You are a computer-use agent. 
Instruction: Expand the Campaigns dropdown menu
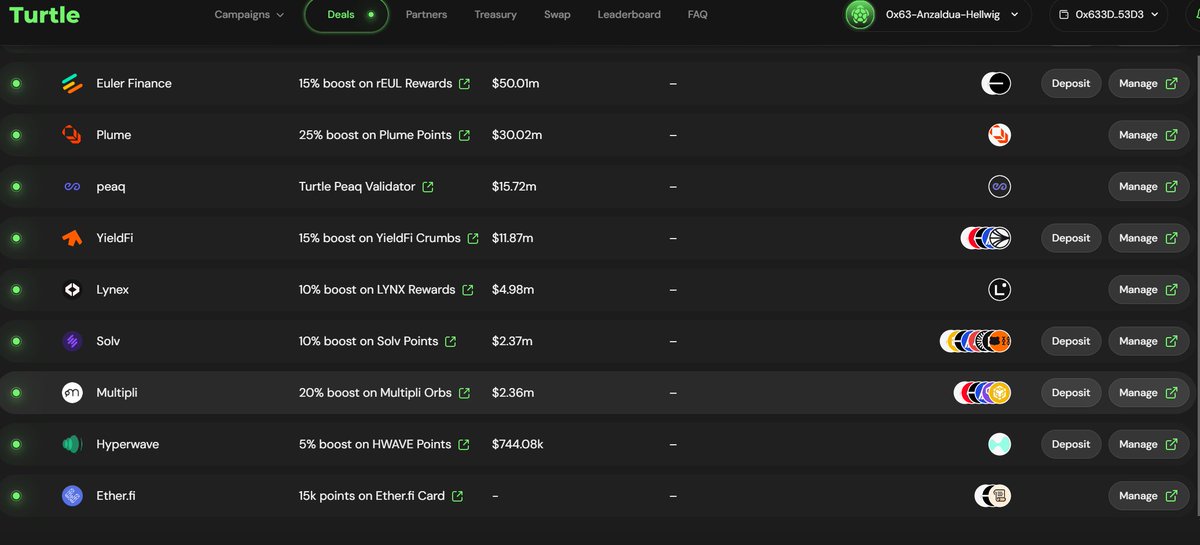click(x=249, y=15)
